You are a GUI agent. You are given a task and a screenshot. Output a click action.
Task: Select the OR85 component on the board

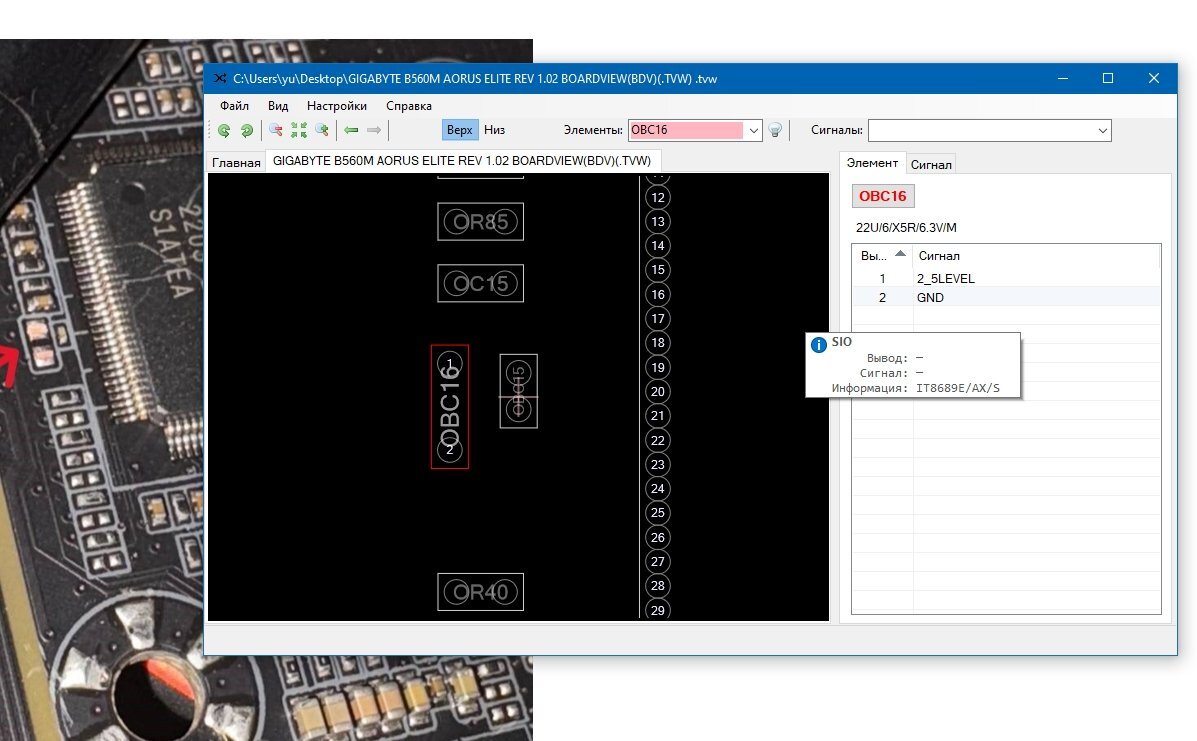tap(480, 222)
